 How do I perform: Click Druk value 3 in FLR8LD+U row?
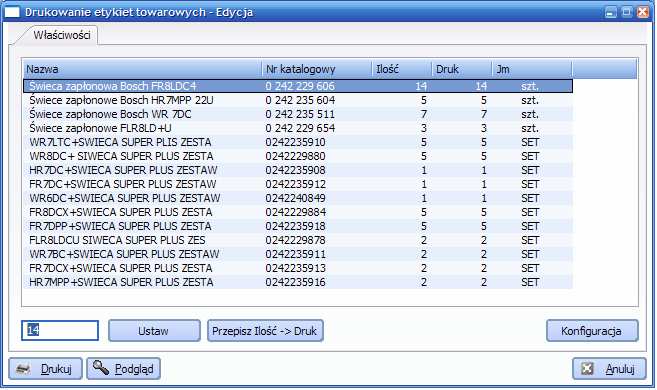(484, 128)
